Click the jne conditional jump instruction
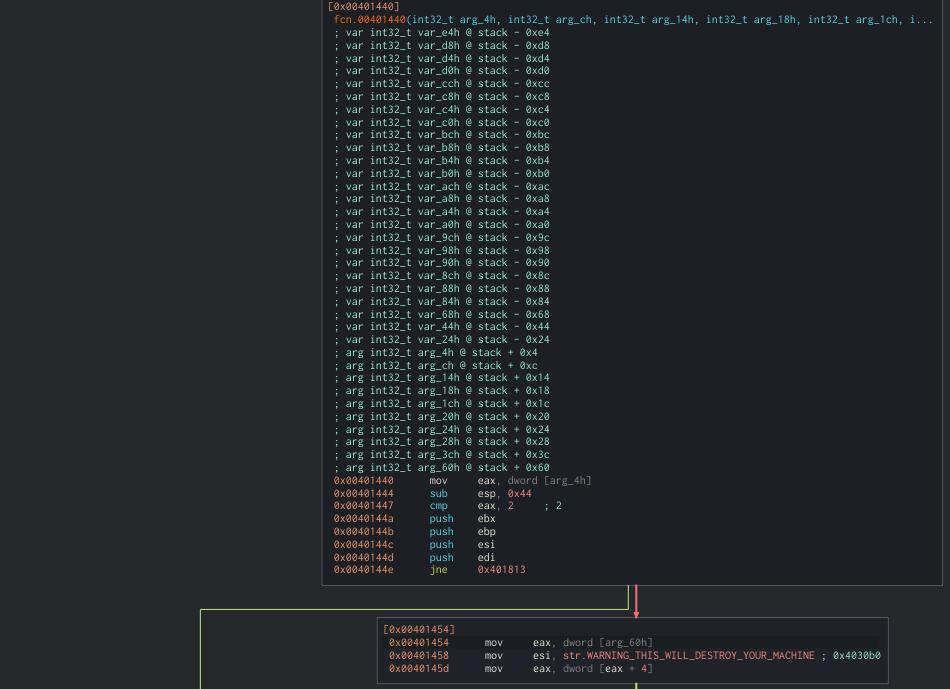950x689 pixels. pos(439,569)
